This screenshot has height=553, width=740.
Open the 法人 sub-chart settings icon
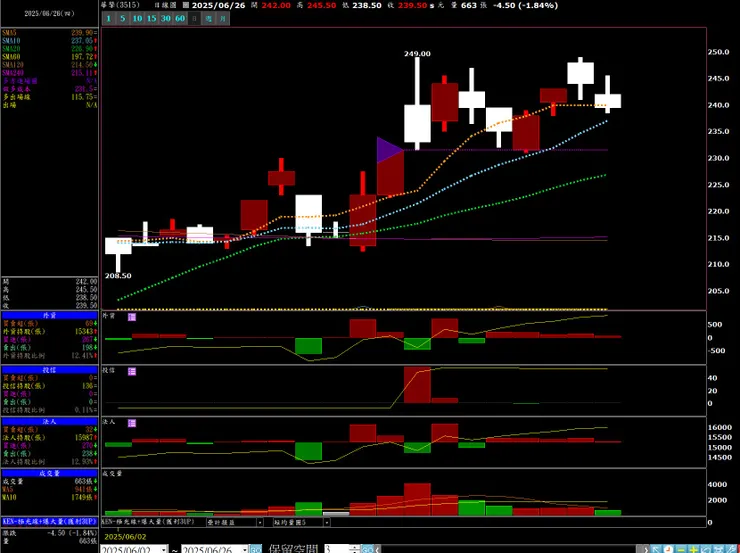(132, 423)
